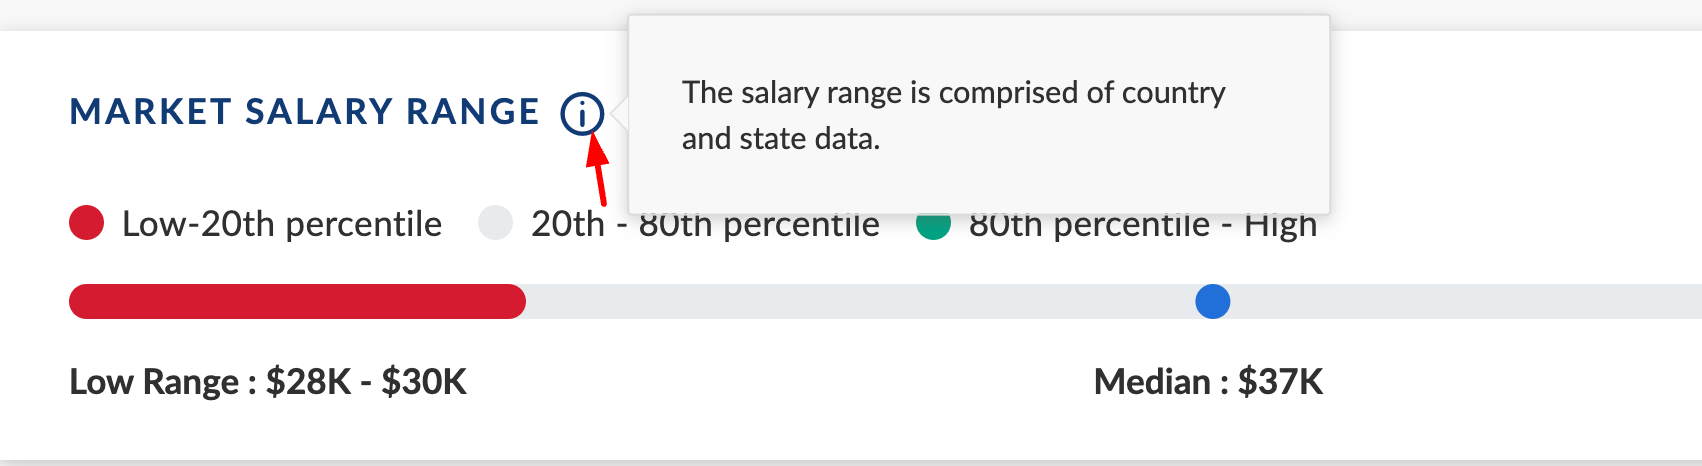Click tooltip line 'and state data.'

[781, 138]
